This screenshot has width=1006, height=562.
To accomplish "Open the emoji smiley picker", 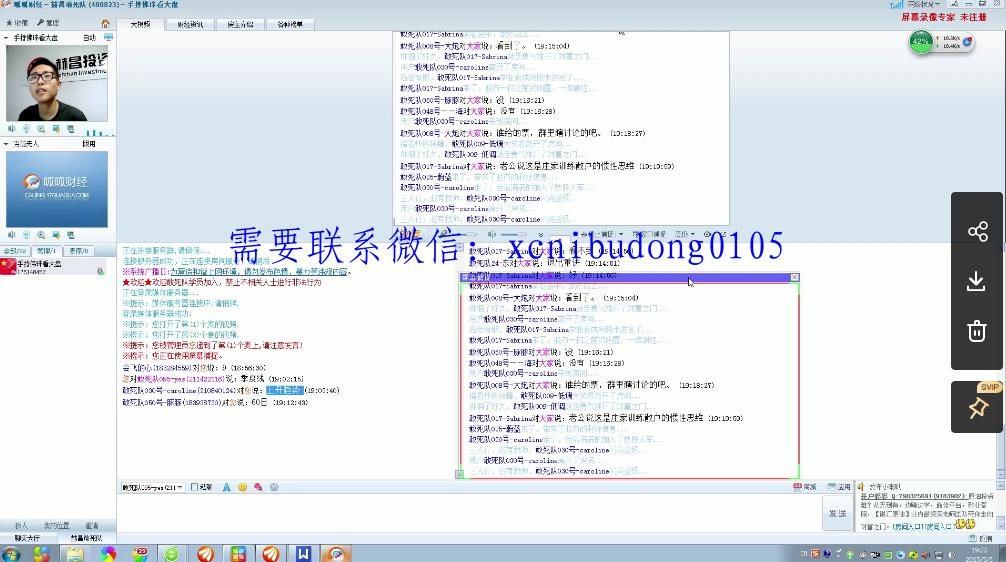I will point(242,487).
